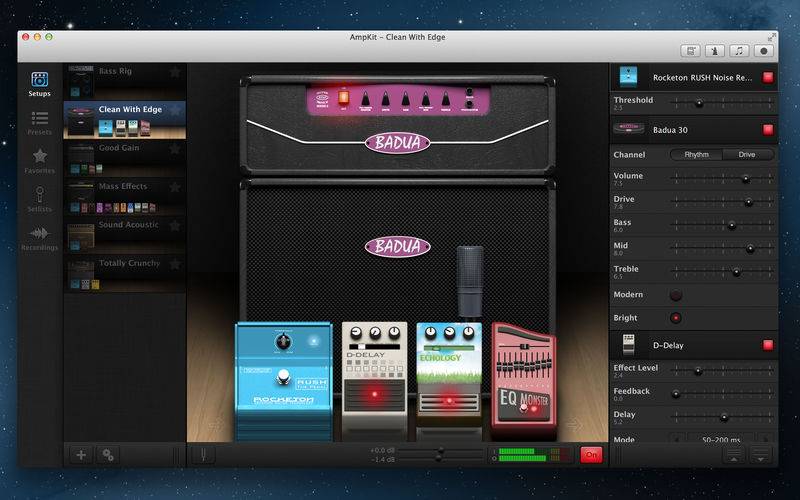
Task: Add a new setup with plus button
Action: 81,455
